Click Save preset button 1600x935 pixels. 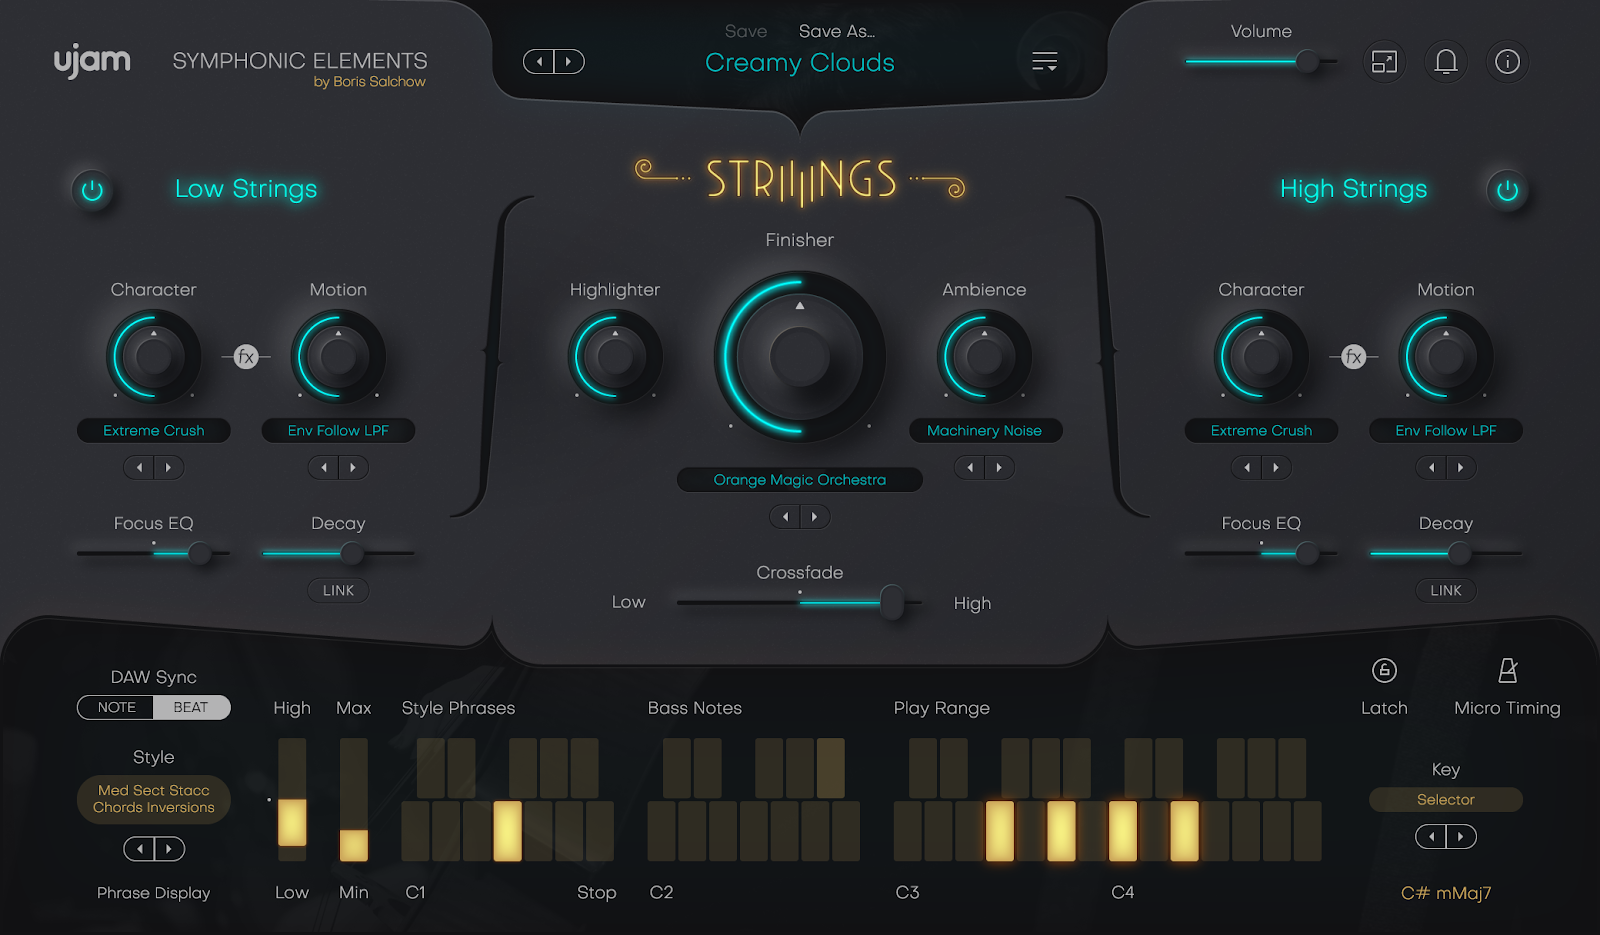coord(746,31)
